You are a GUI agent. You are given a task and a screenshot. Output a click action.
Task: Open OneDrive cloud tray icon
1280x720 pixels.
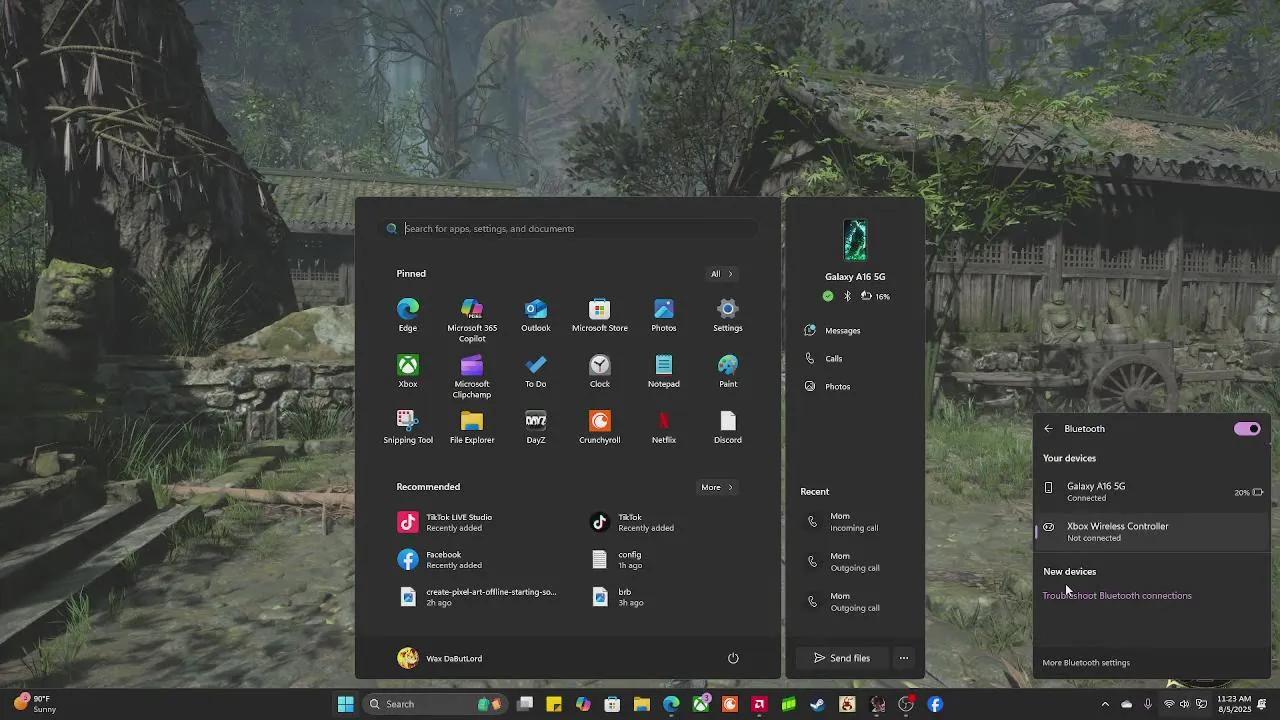1127,704
